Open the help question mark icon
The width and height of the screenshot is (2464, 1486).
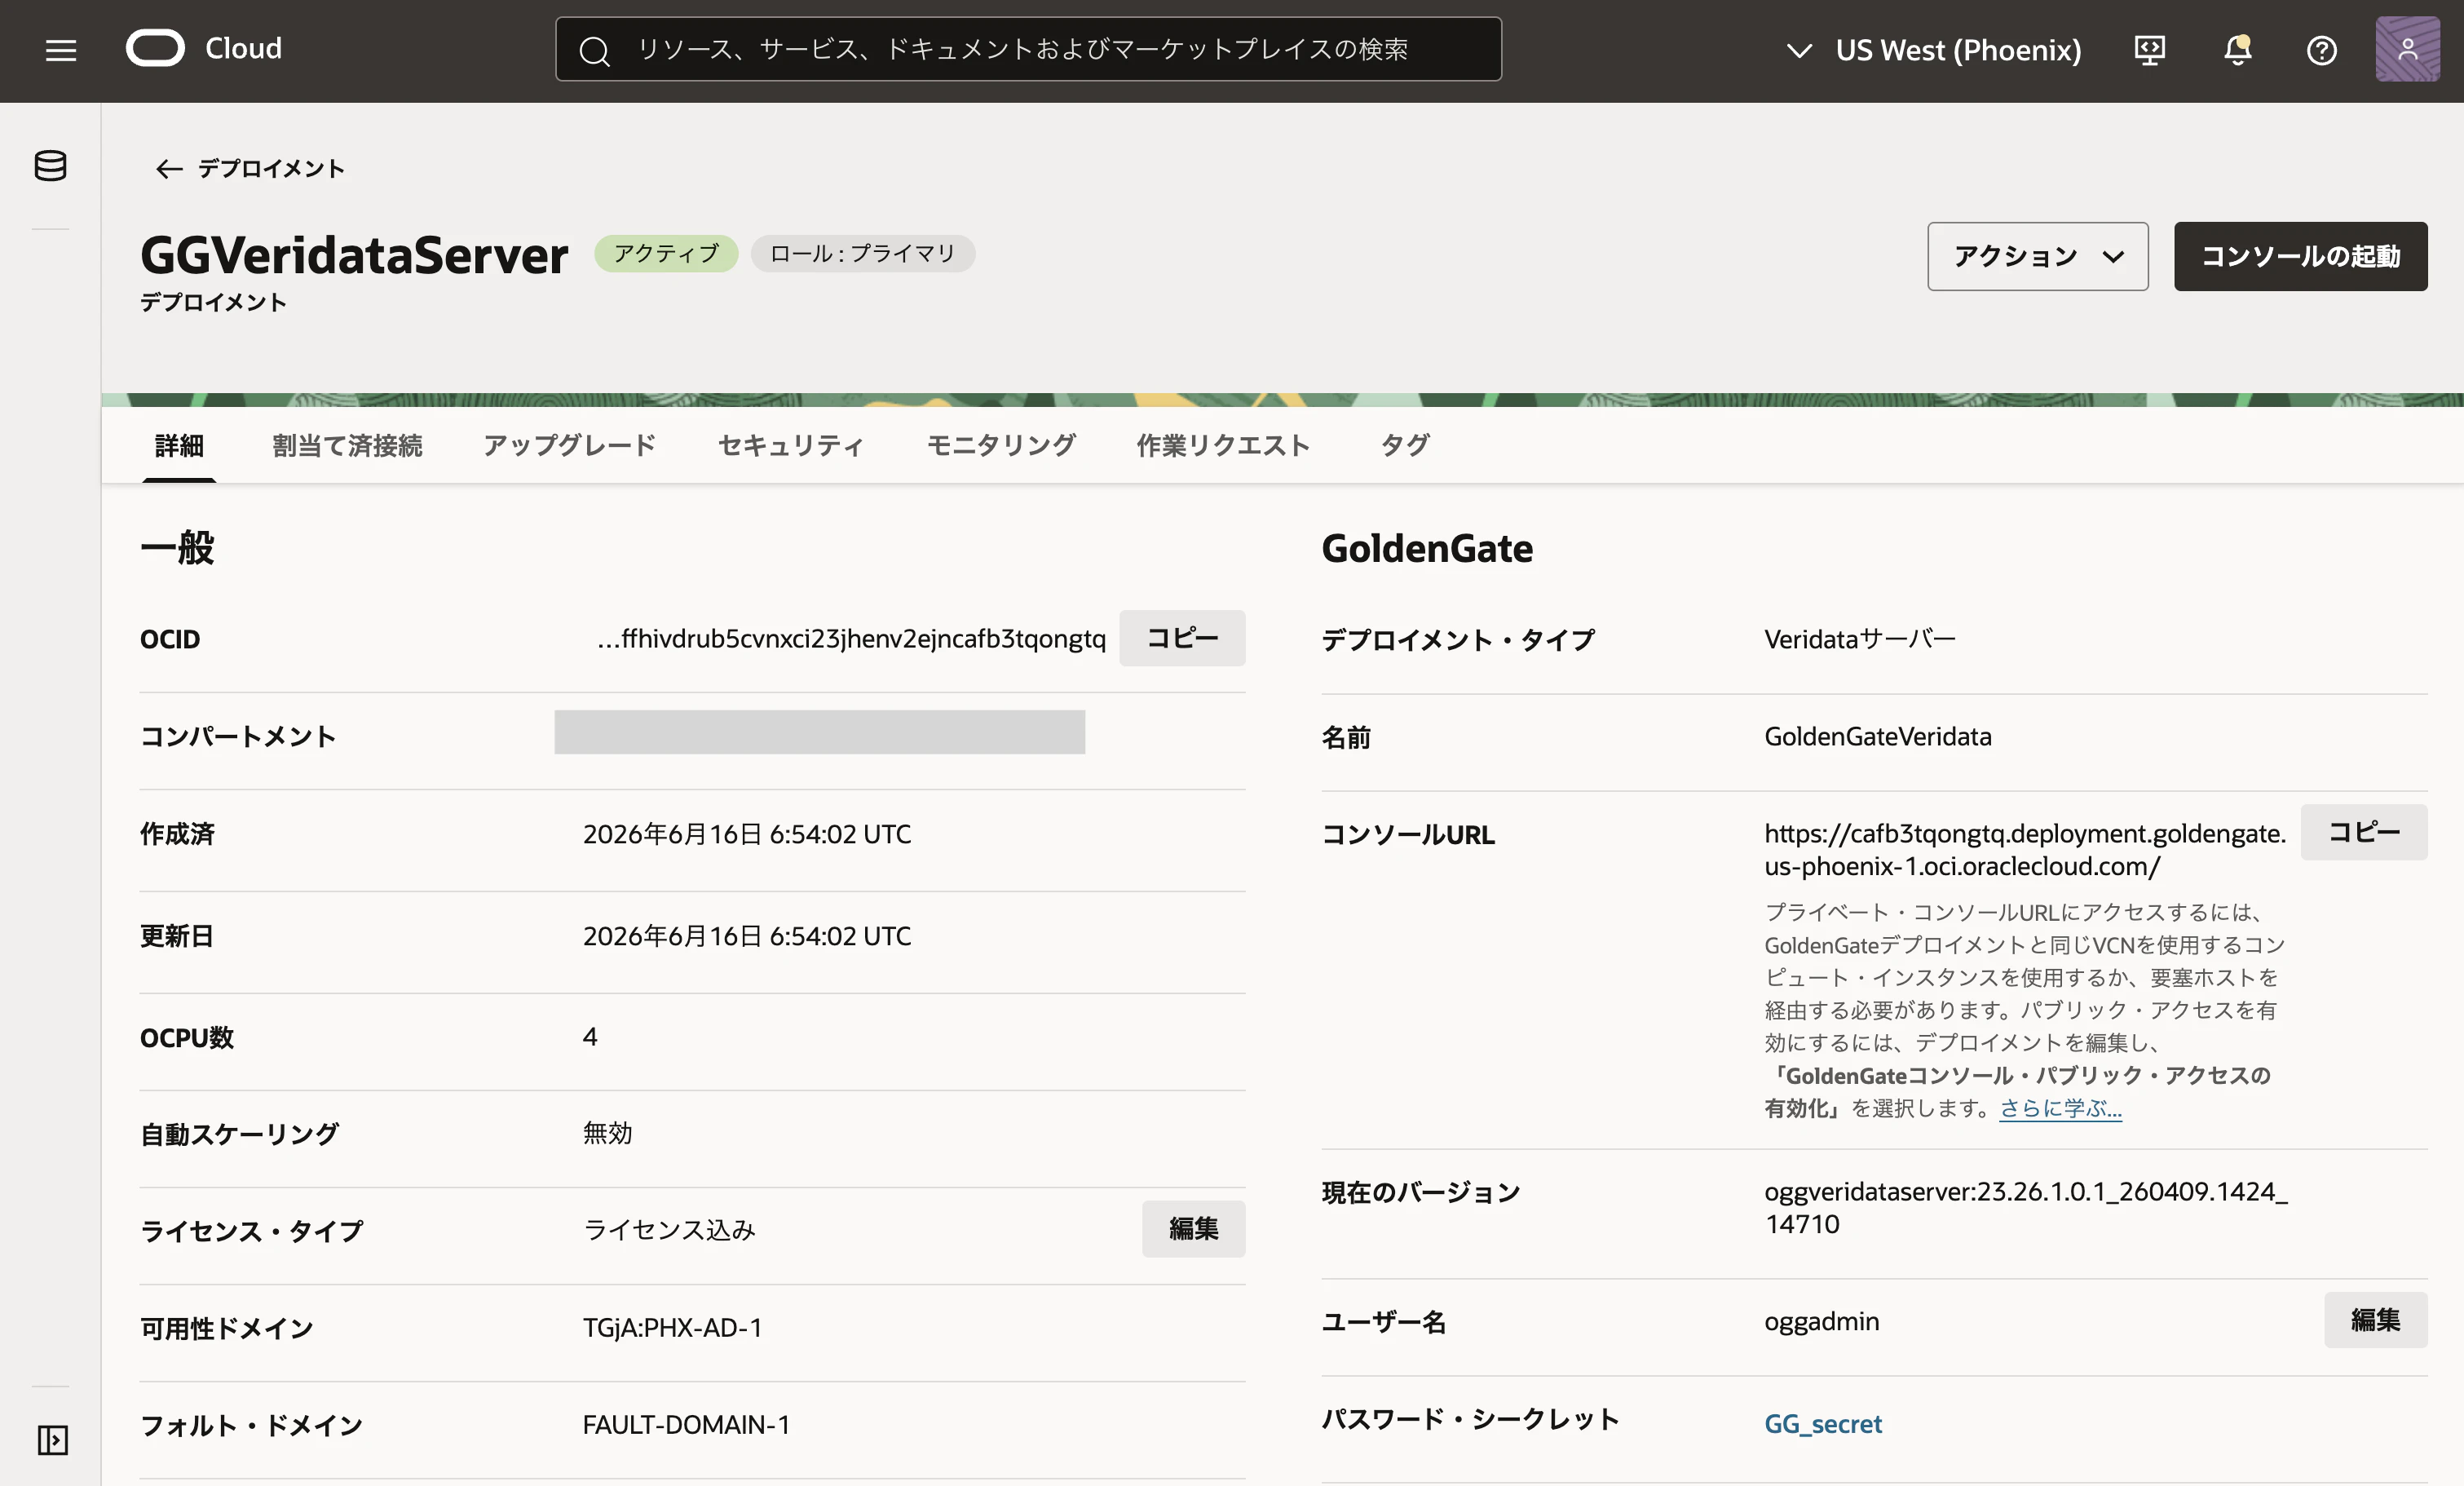coord(2321,50)
